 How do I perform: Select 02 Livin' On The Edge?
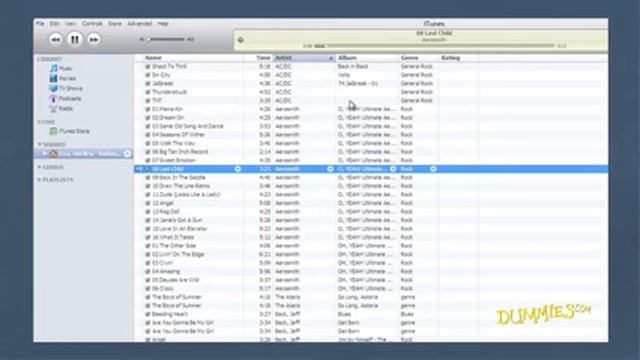[178, 254]
